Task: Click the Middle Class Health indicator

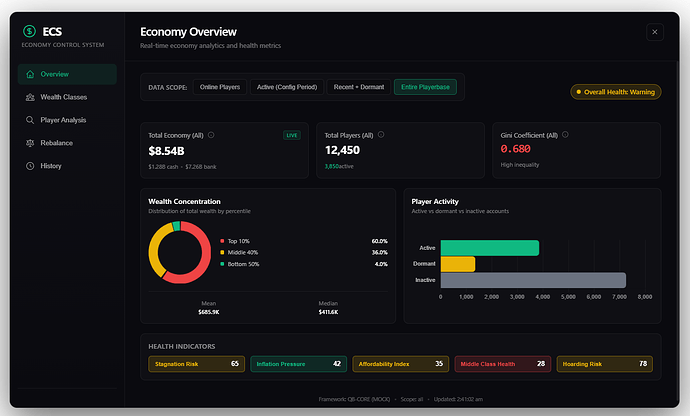Action: [503, 364]
